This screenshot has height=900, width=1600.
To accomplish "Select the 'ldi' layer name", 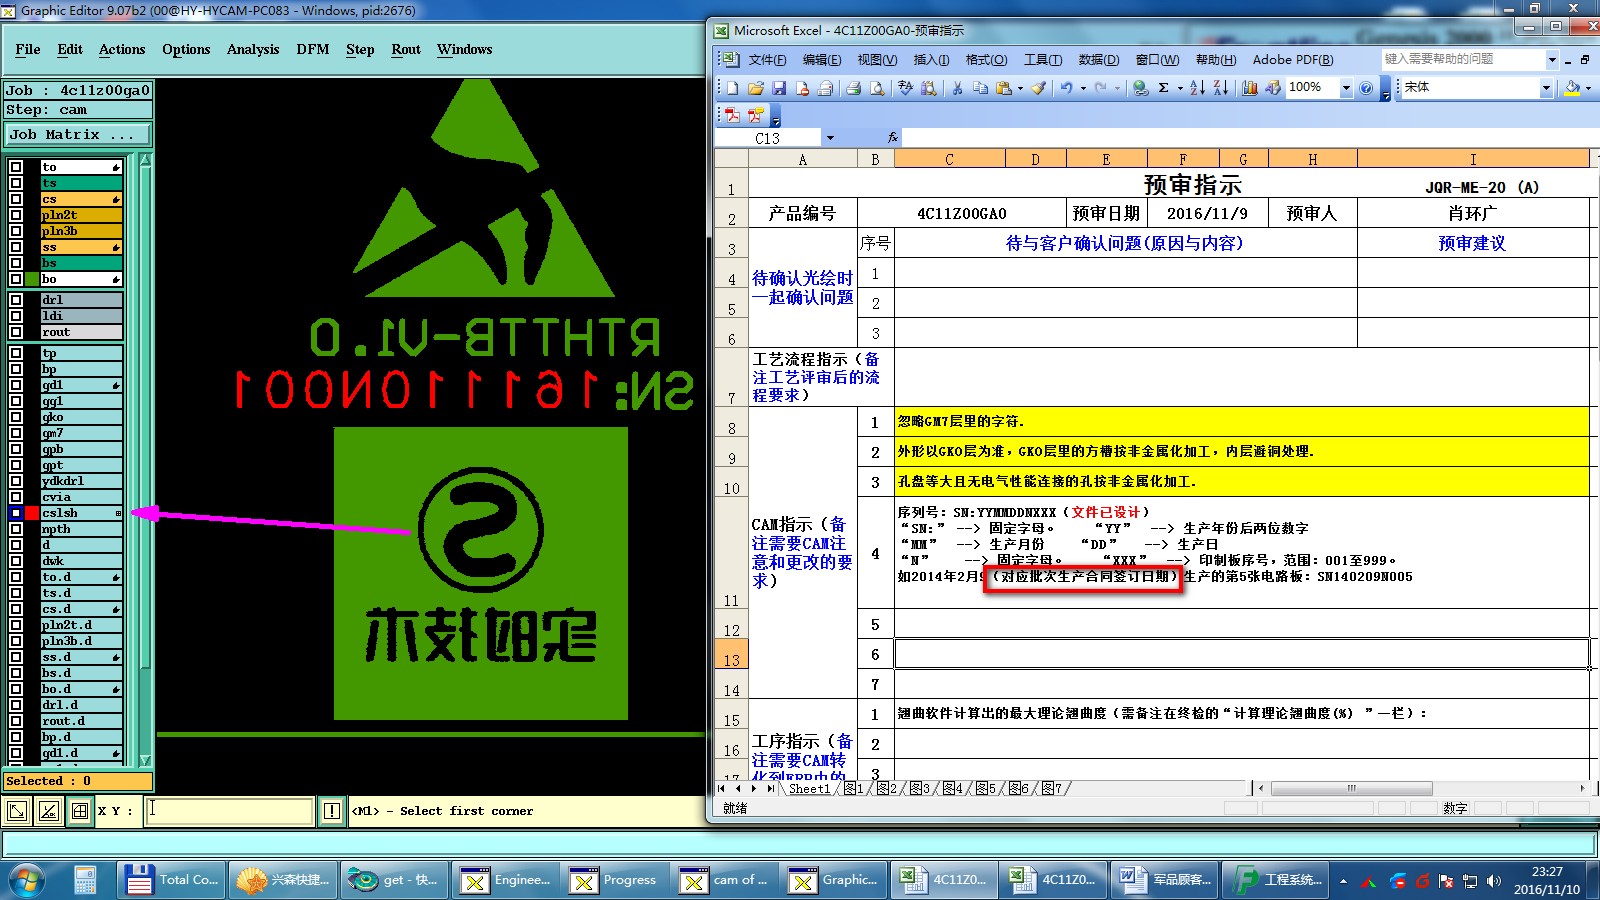I will 81,316.
